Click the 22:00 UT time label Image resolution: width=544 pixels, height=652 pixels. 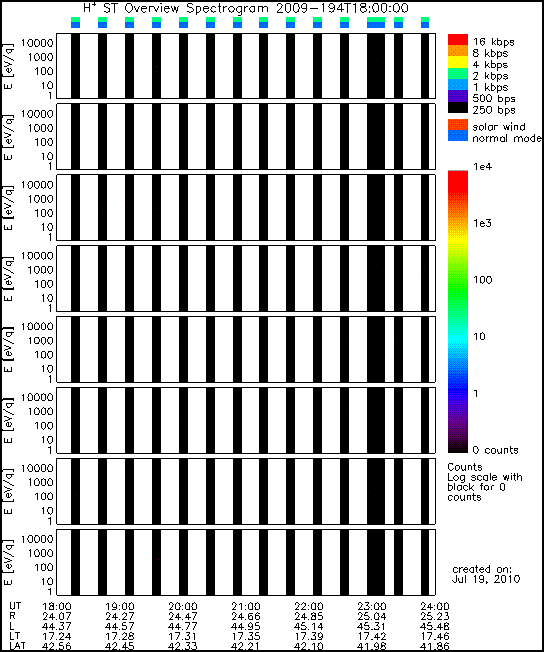click(309, 607)
